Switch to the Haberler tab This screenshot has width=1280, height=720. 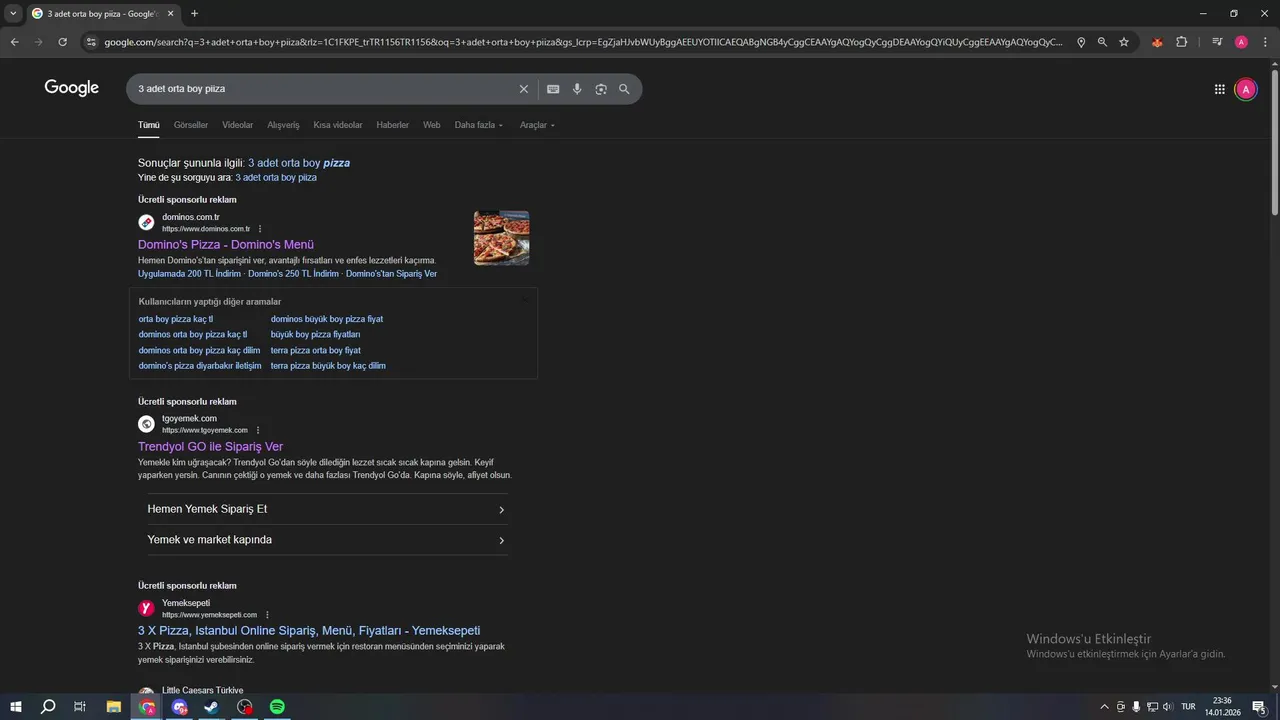tap(393, 125)
